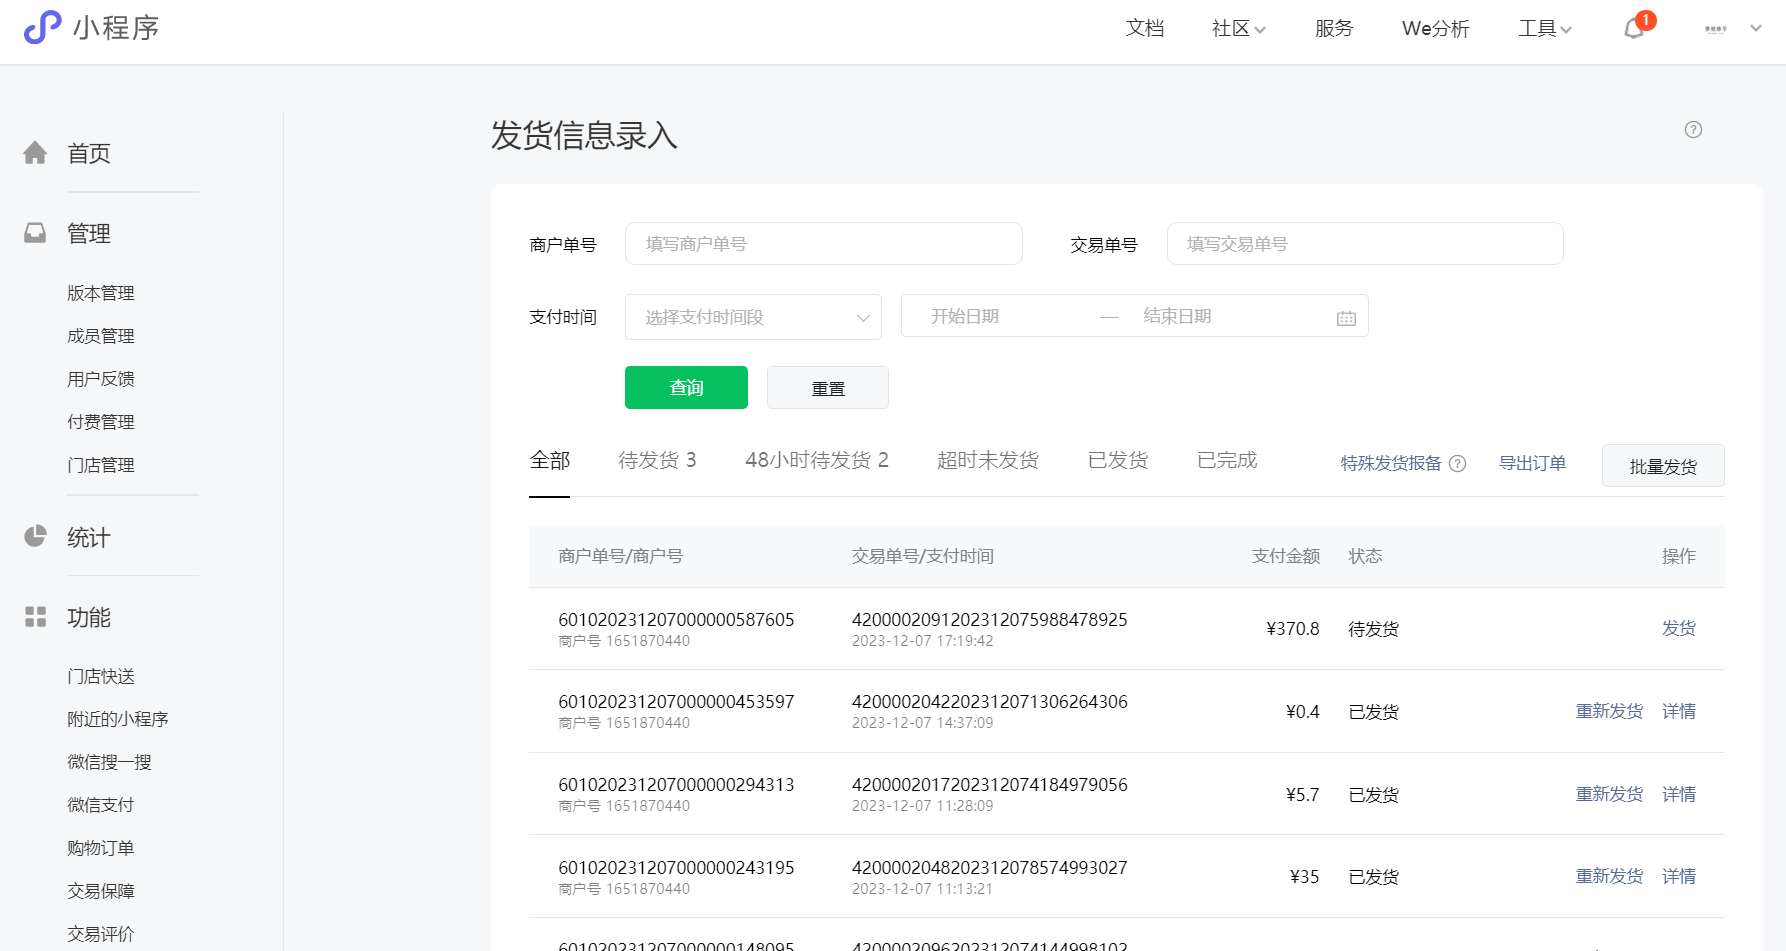Expand the account dropdown arrow
The width and height of the screenshot is (1786, 951).
pyautogui.click(x=1756, y=29)
